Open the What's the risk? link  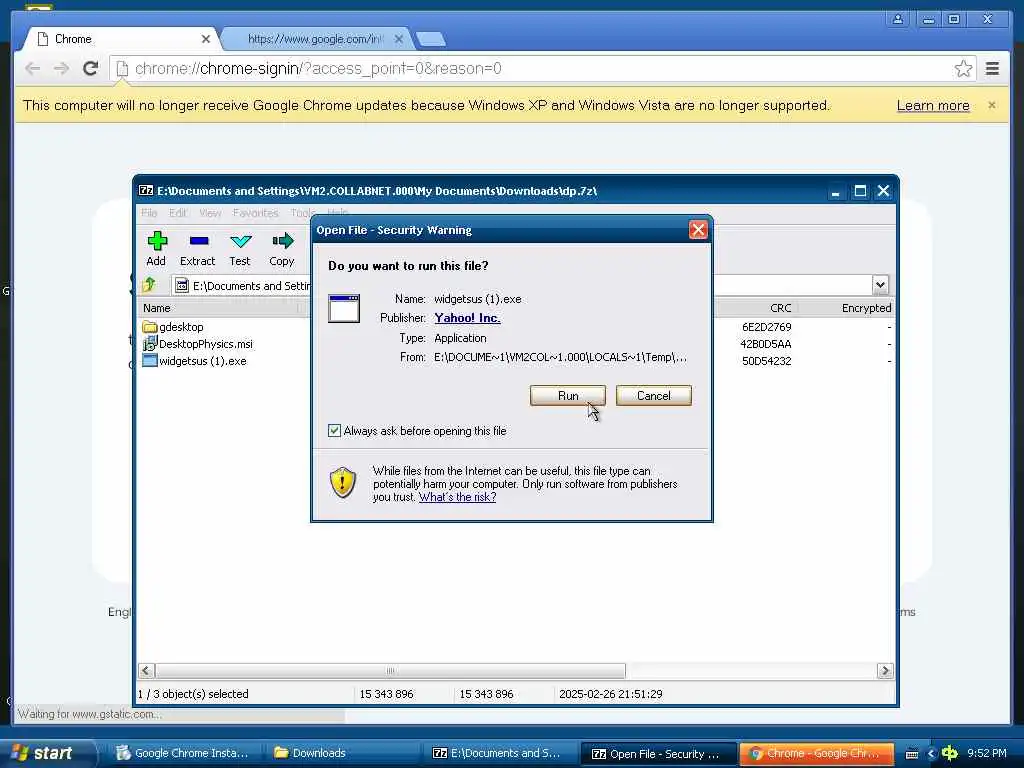coord(457,497)
